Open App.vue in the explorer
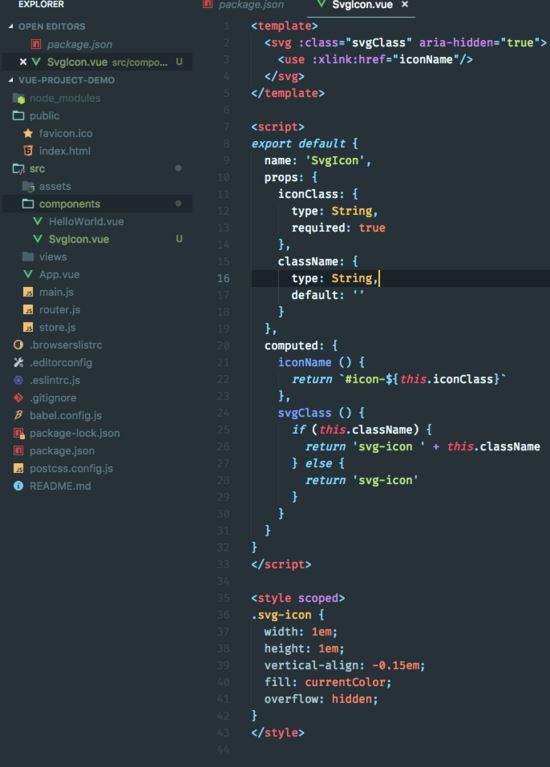 (59, 274)
